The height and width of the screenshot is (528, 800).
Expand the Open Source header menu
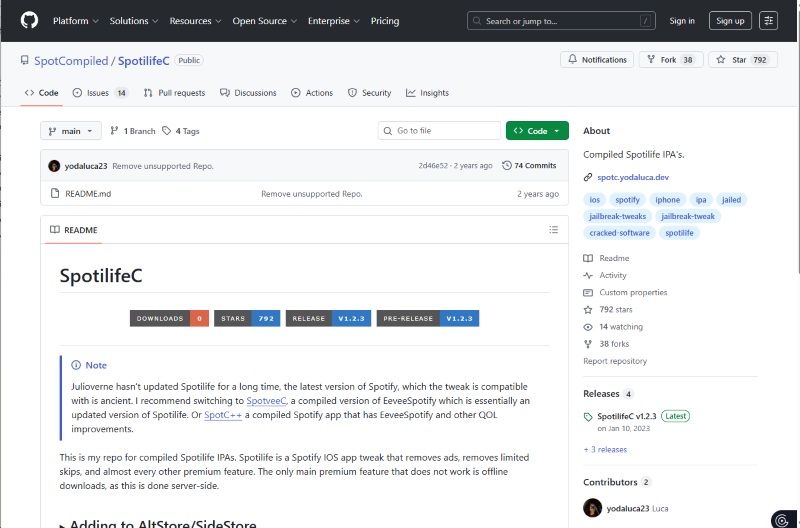pos(263,20)
